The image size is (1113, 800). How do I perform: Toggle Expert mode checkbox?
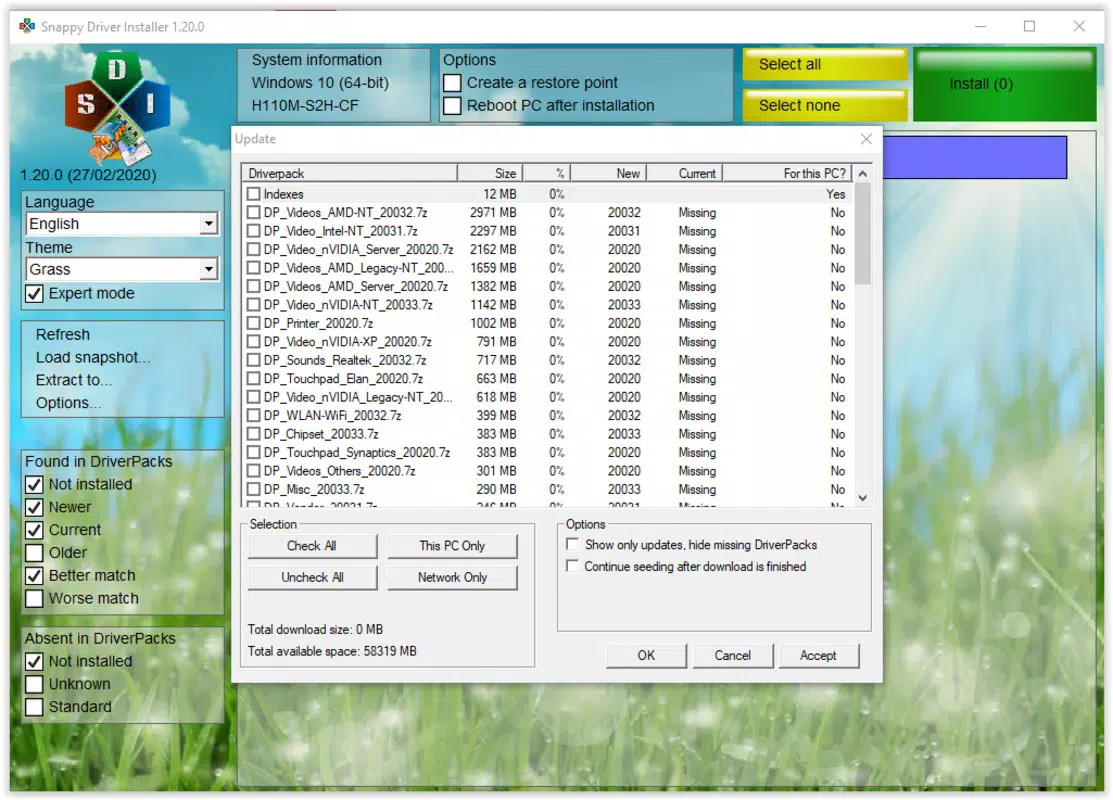[x=34, y=294]
